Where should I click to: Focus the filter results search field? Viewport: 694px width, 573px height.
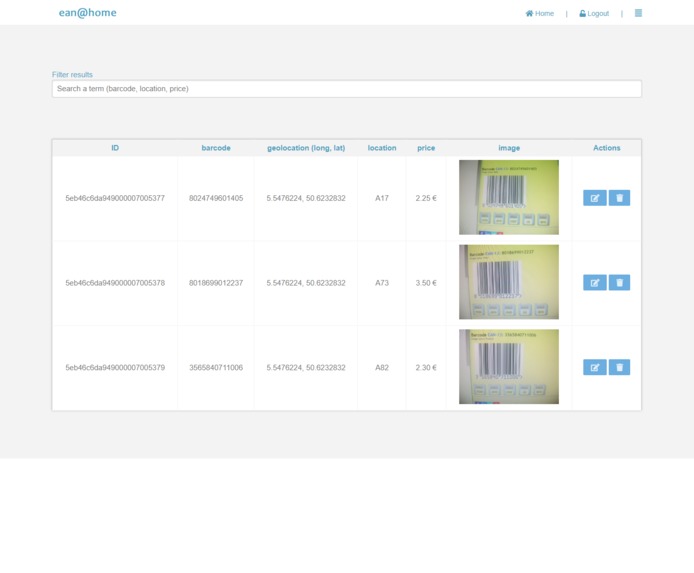click(x=347, y=88)
